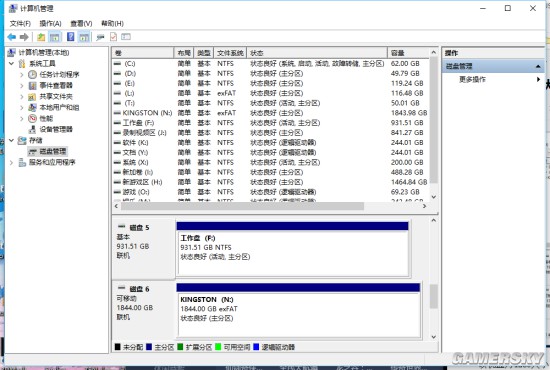Click the Back arrow toolbar icon
This screenshot has height=370, width=550.
12,37
